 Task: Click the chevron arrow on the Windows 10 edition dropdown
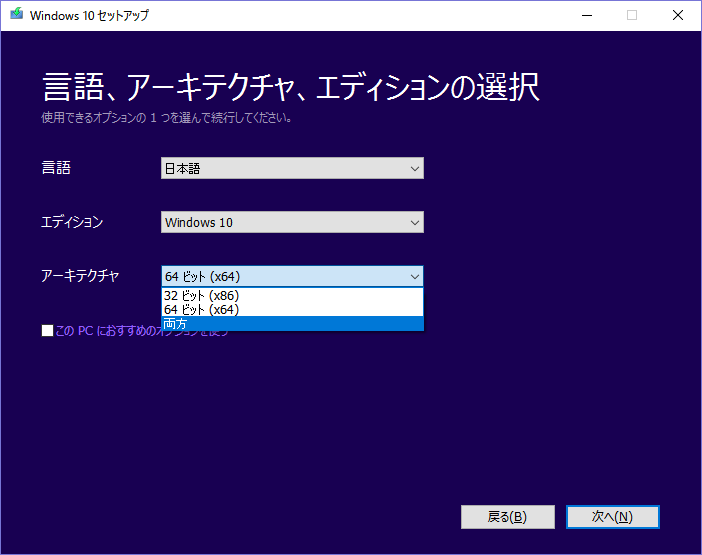415,222
